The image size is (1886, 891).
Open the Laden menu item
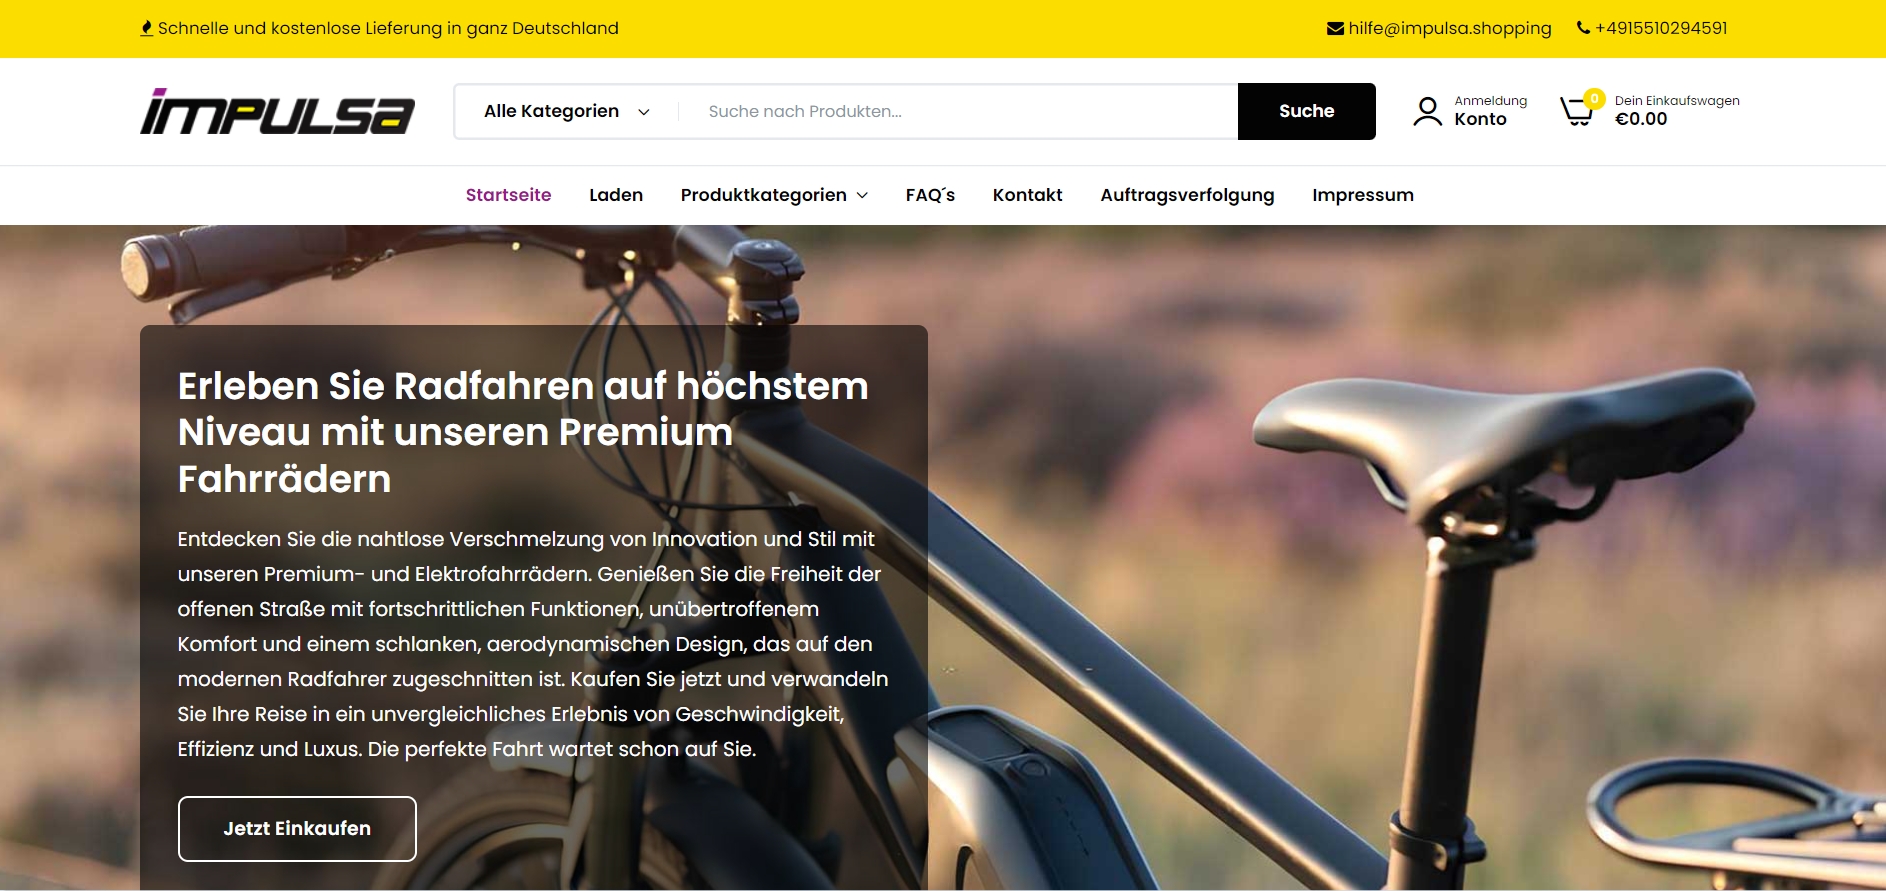pos(616,195)
